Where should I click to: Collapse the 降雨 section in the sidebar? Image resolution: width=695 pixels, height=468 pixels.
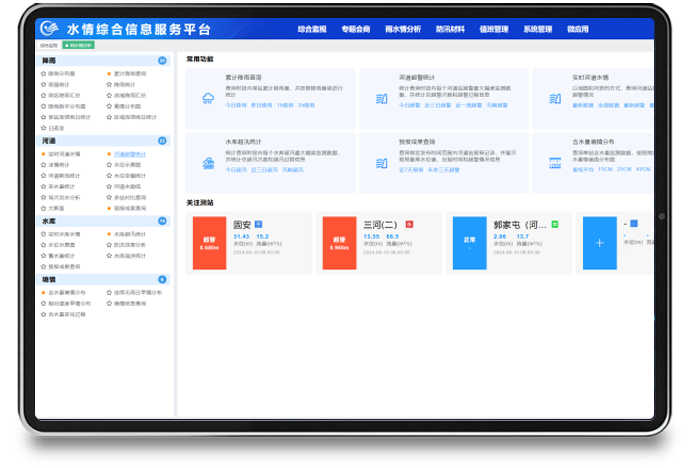tap(102, 62)
